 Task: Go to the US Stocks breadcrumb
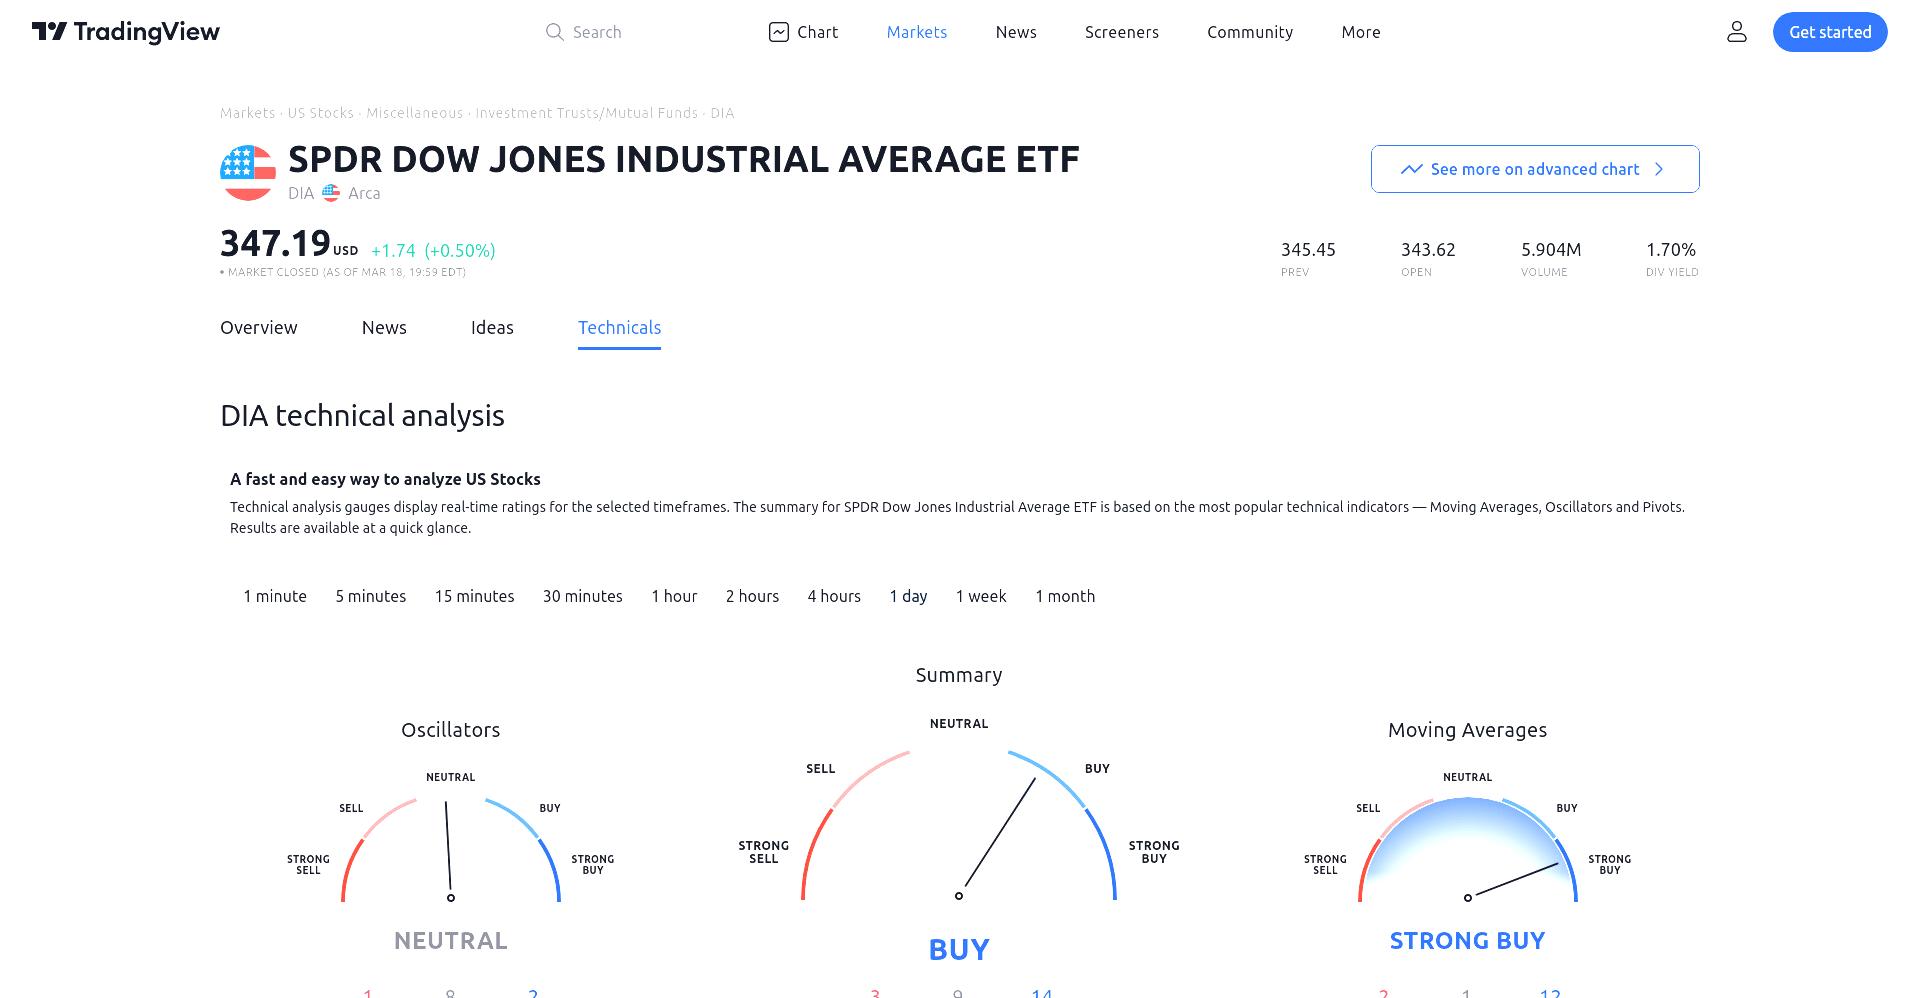point(321,113)
